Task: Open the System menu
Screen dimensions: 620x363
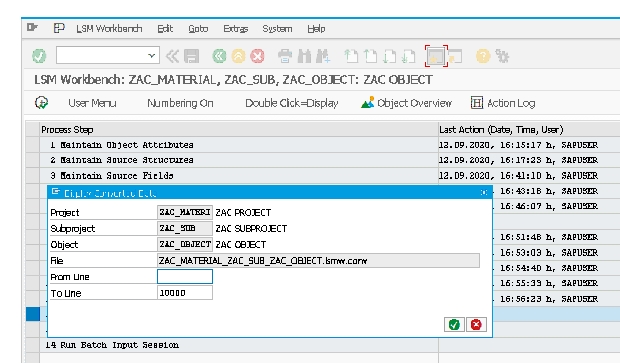Action: [x=277, y=28]
